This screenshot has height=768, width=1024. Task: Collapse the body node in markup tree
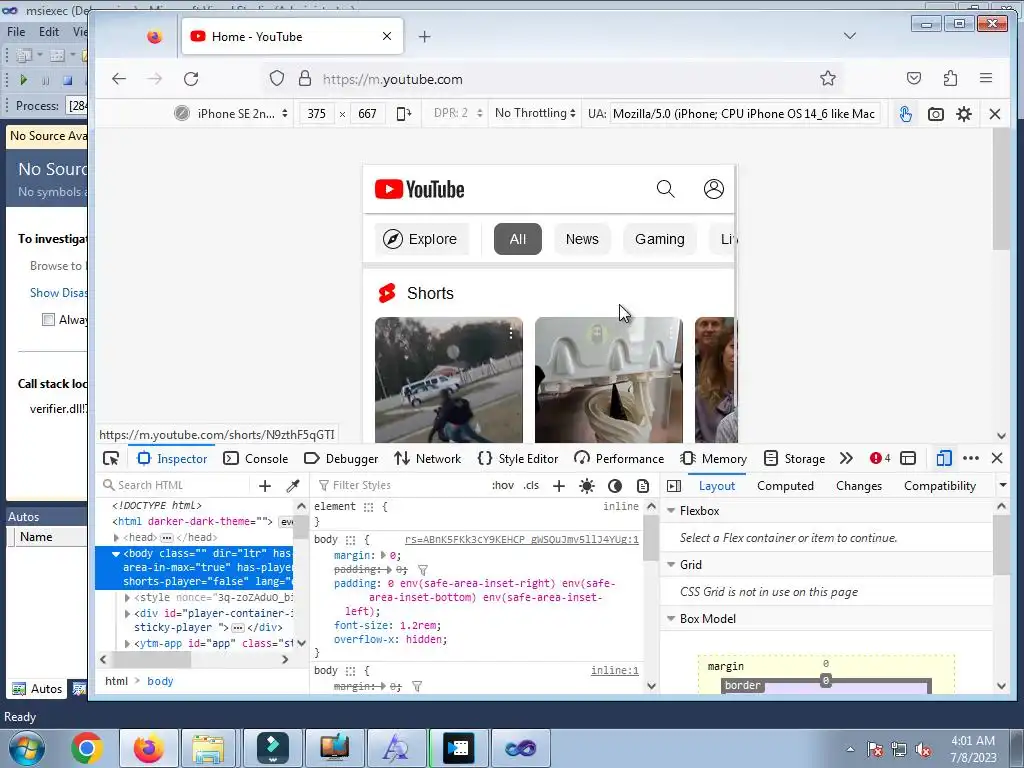(x=116, y=554)
